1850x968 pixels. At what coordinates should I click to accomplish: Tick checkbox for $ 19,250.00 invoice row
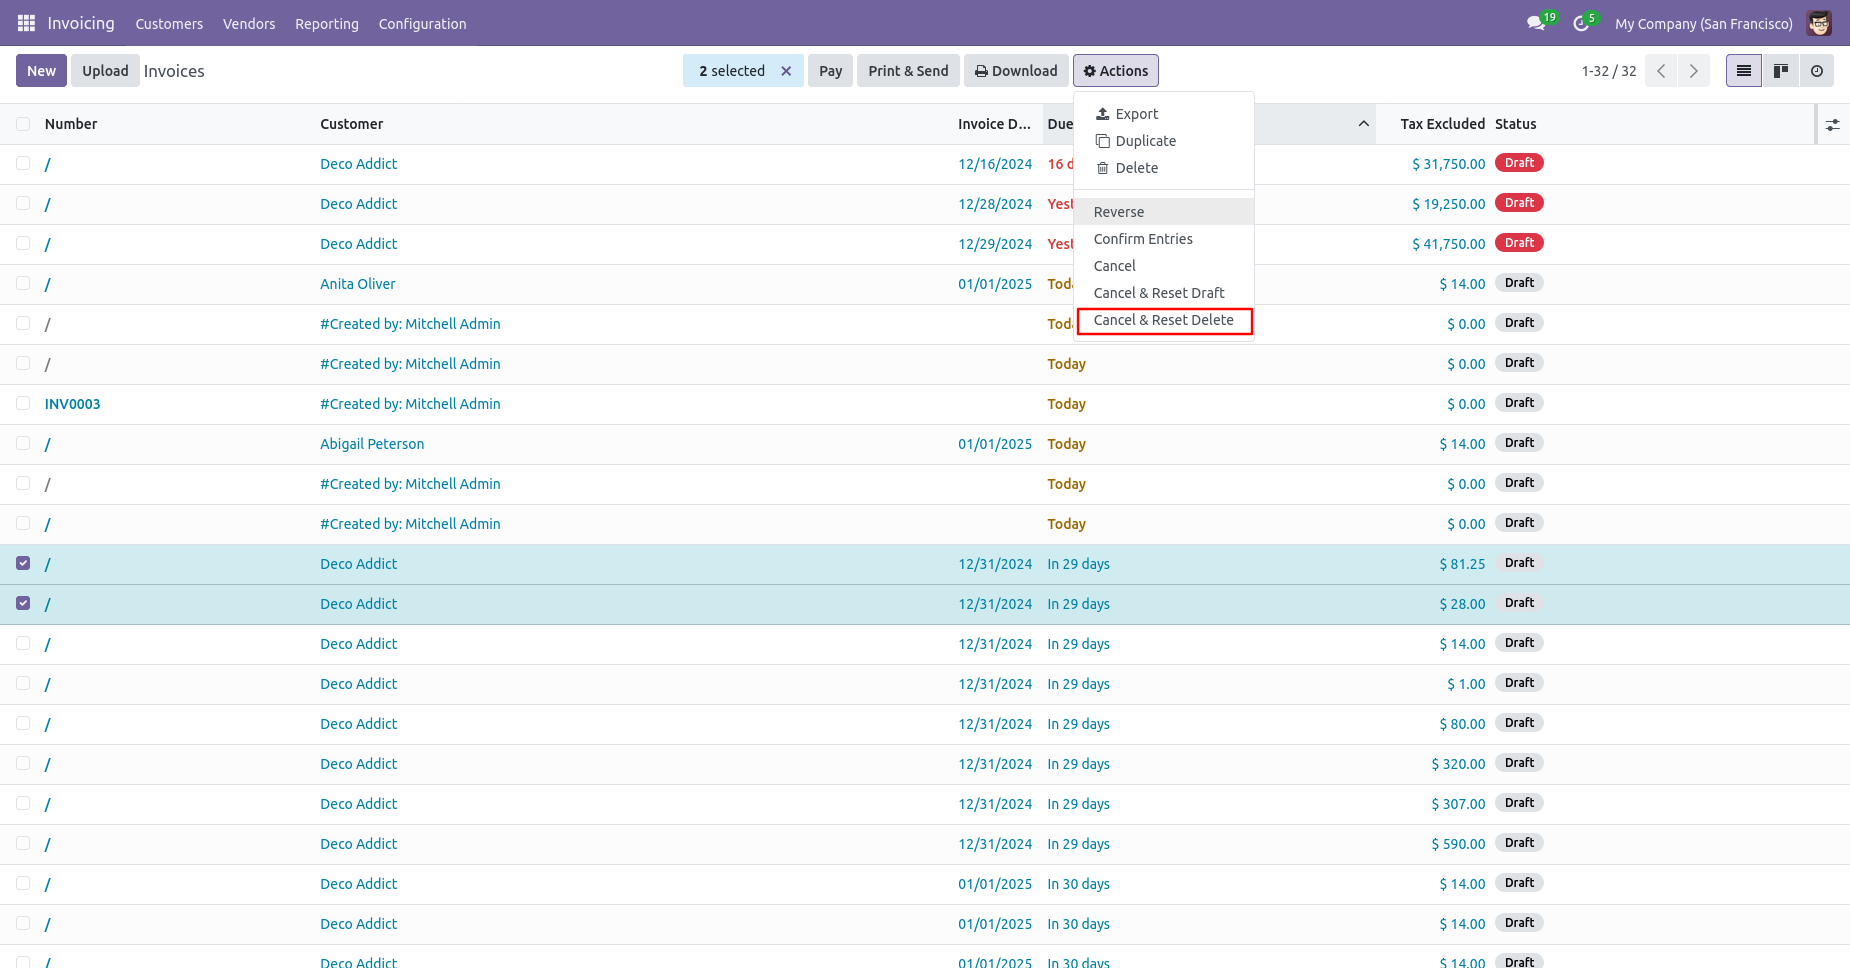(23, 203)
